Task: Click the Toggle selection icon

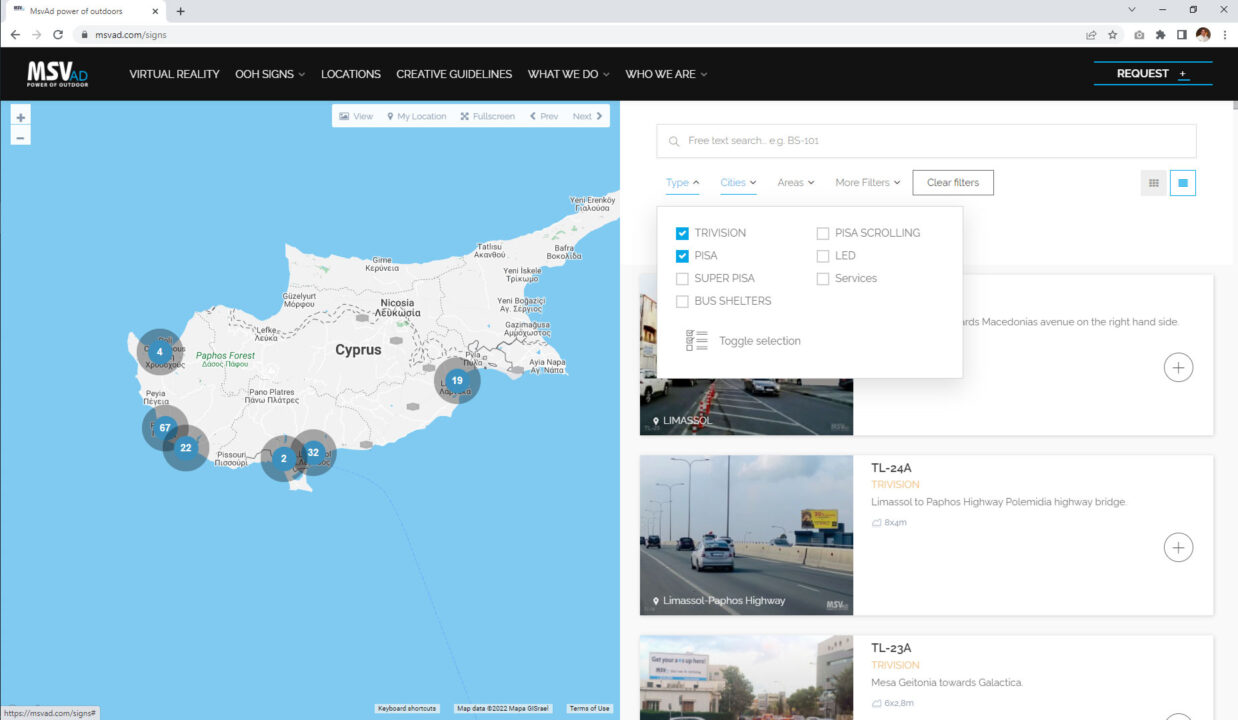Action: point(697,341)
